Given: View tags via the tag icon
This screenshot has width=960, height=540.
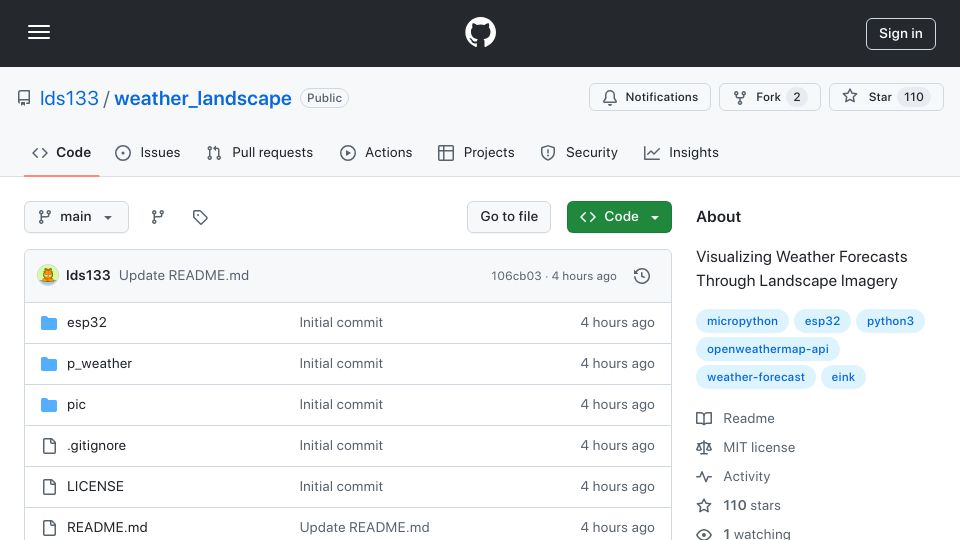Looking at the screenshot, I should tap(200, 217).
